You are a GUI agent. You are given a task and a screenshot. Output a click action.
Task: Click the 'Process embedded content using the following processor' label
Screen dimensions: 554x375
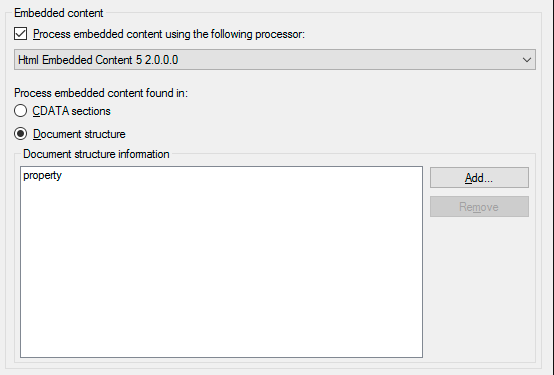(x=169, y=34)
